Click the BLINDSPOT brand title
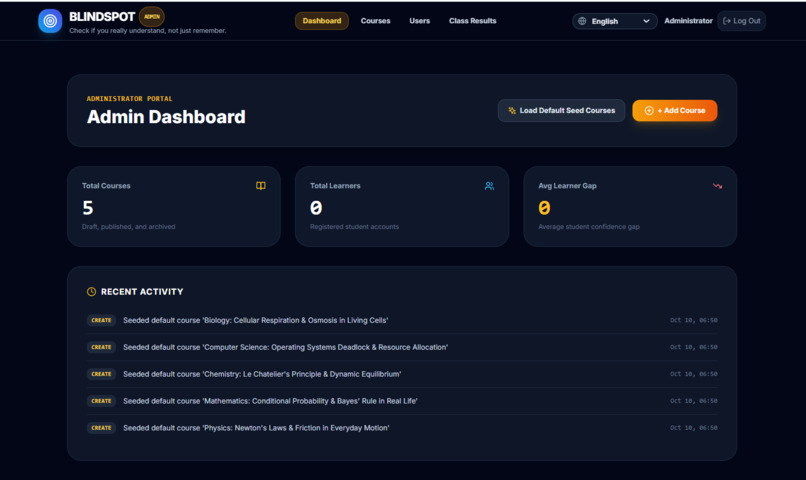Viewport: 806px width, 480px height. tap(102, 17)
